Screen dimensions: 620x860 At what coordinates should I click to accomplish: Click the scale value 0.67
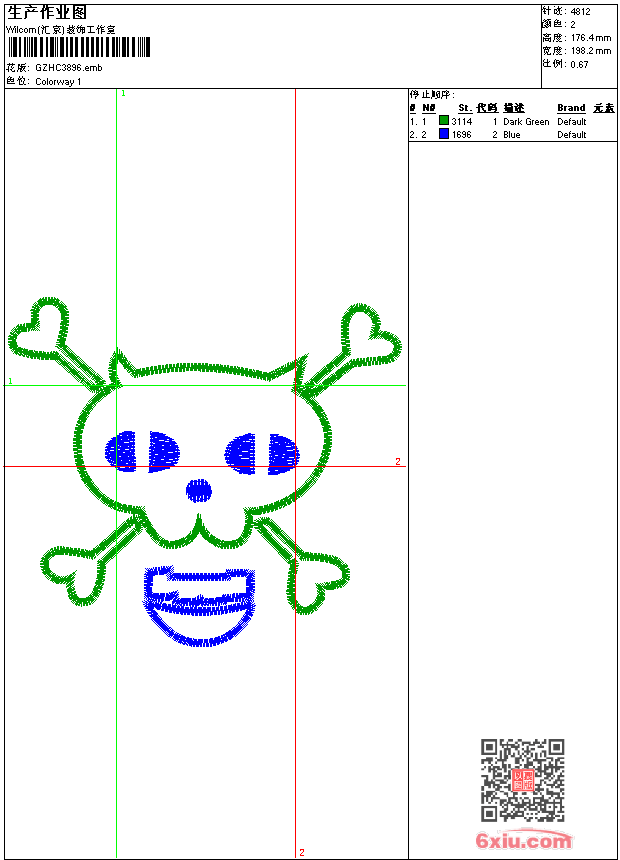(579, 64)
